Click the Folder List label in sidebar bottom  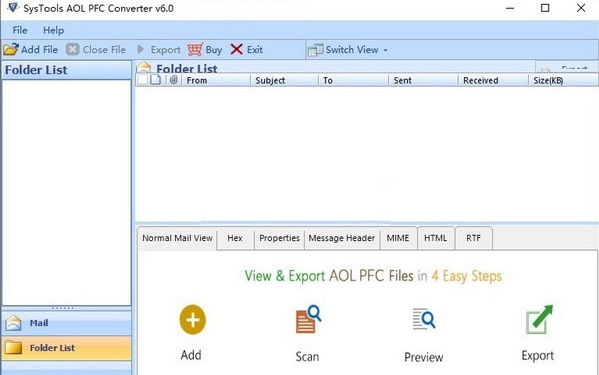click(52, 348)
